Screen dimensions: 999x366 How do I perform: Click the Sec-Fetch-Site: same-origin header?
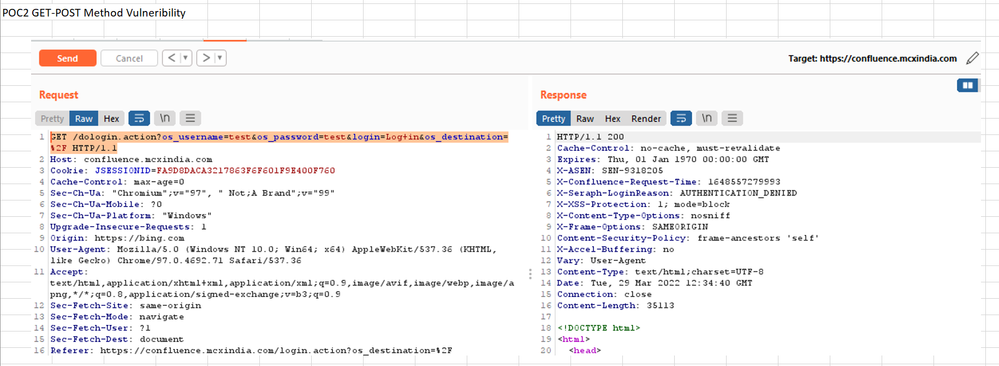click(125, 305)
